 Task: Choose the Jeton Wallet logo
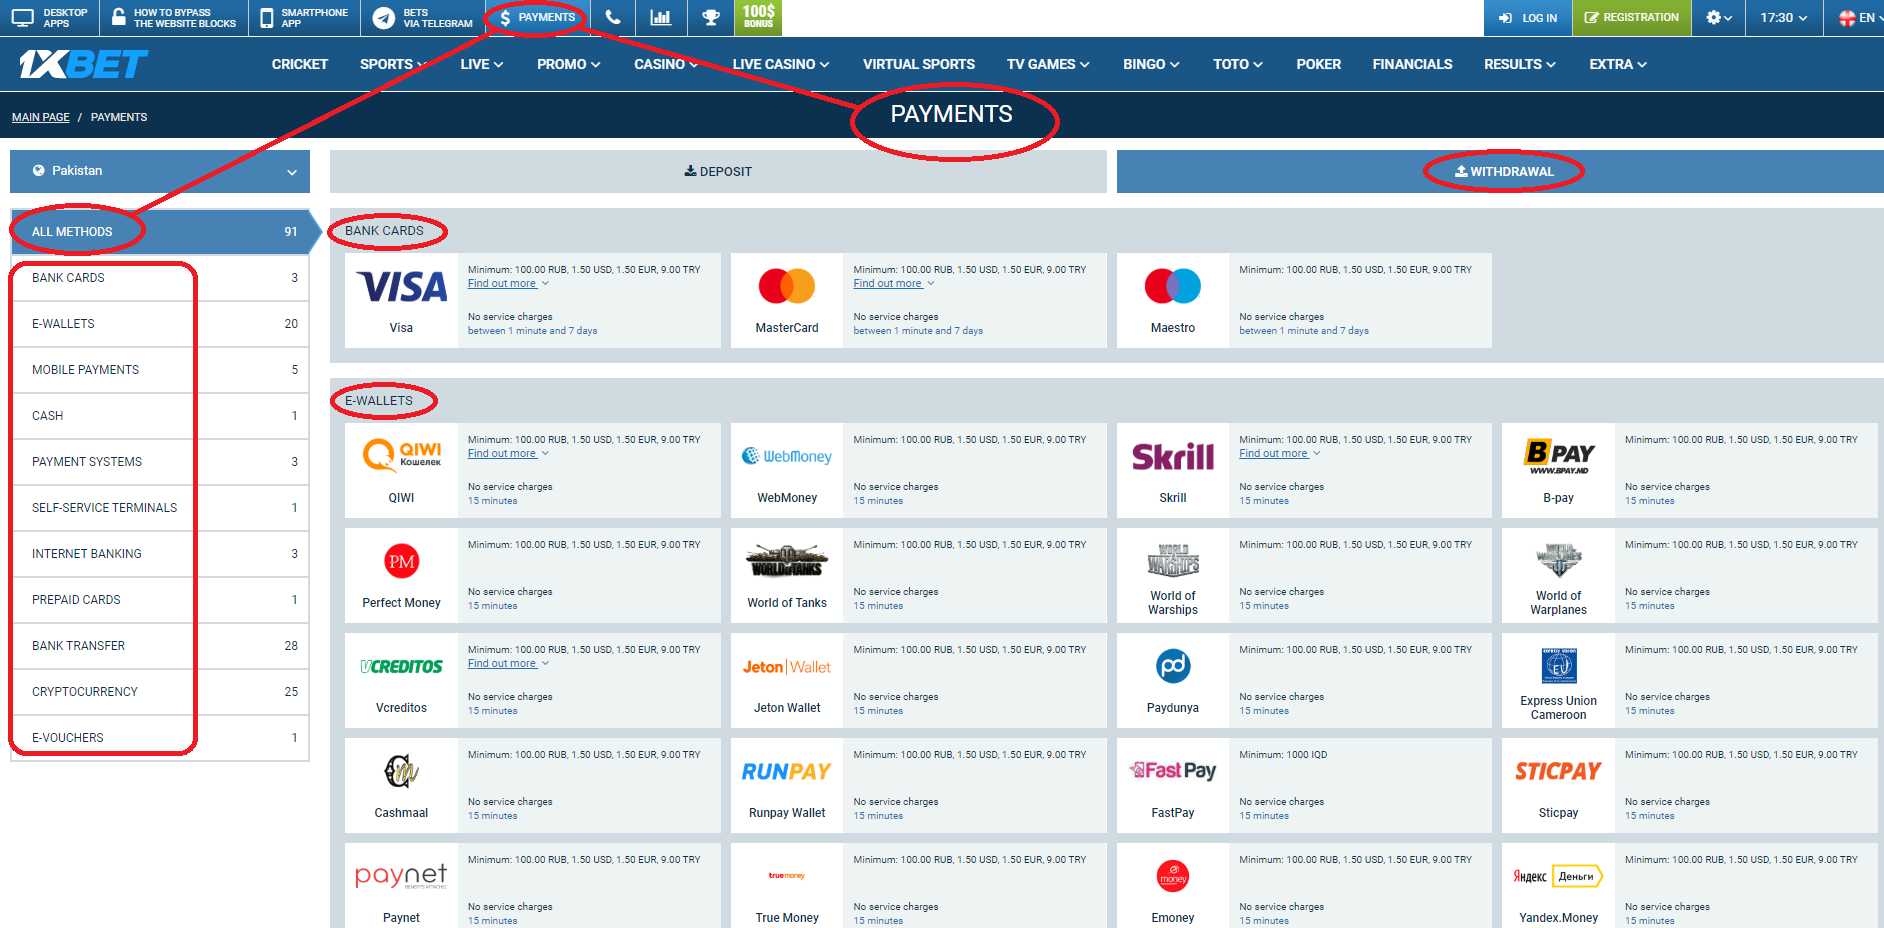(787, 667)
